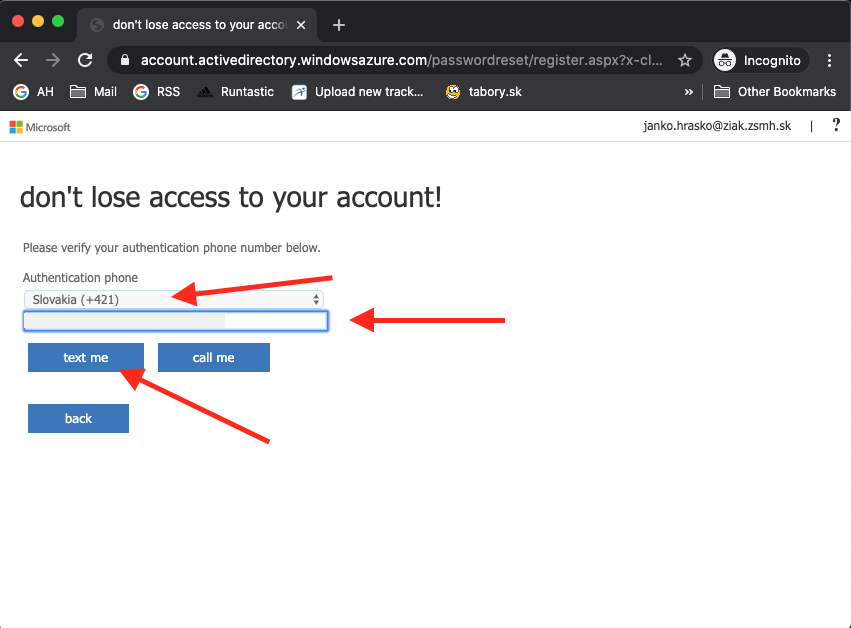Click the browser back arrow
Image resolution: width=851 pixels, height=628 pixels.
pyautogui.click(x=21, y=60)
